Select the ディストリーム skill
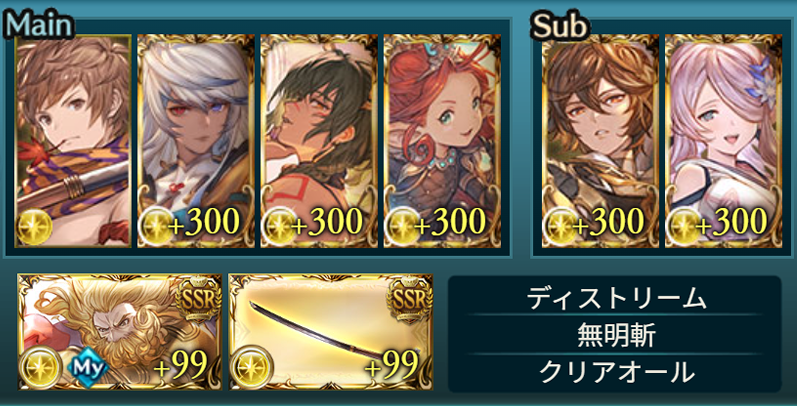 (x=615, y=299)
